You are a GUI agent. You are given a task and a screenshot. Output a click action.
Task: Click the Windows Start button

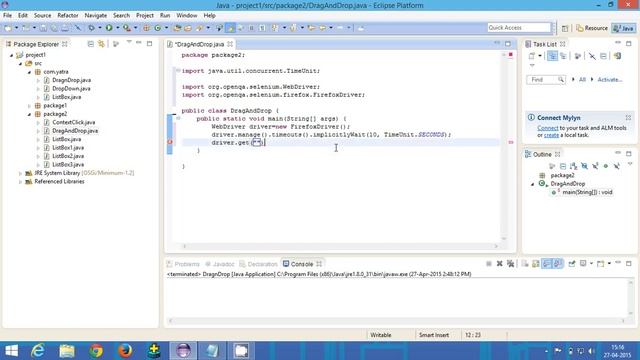point(11,351)
